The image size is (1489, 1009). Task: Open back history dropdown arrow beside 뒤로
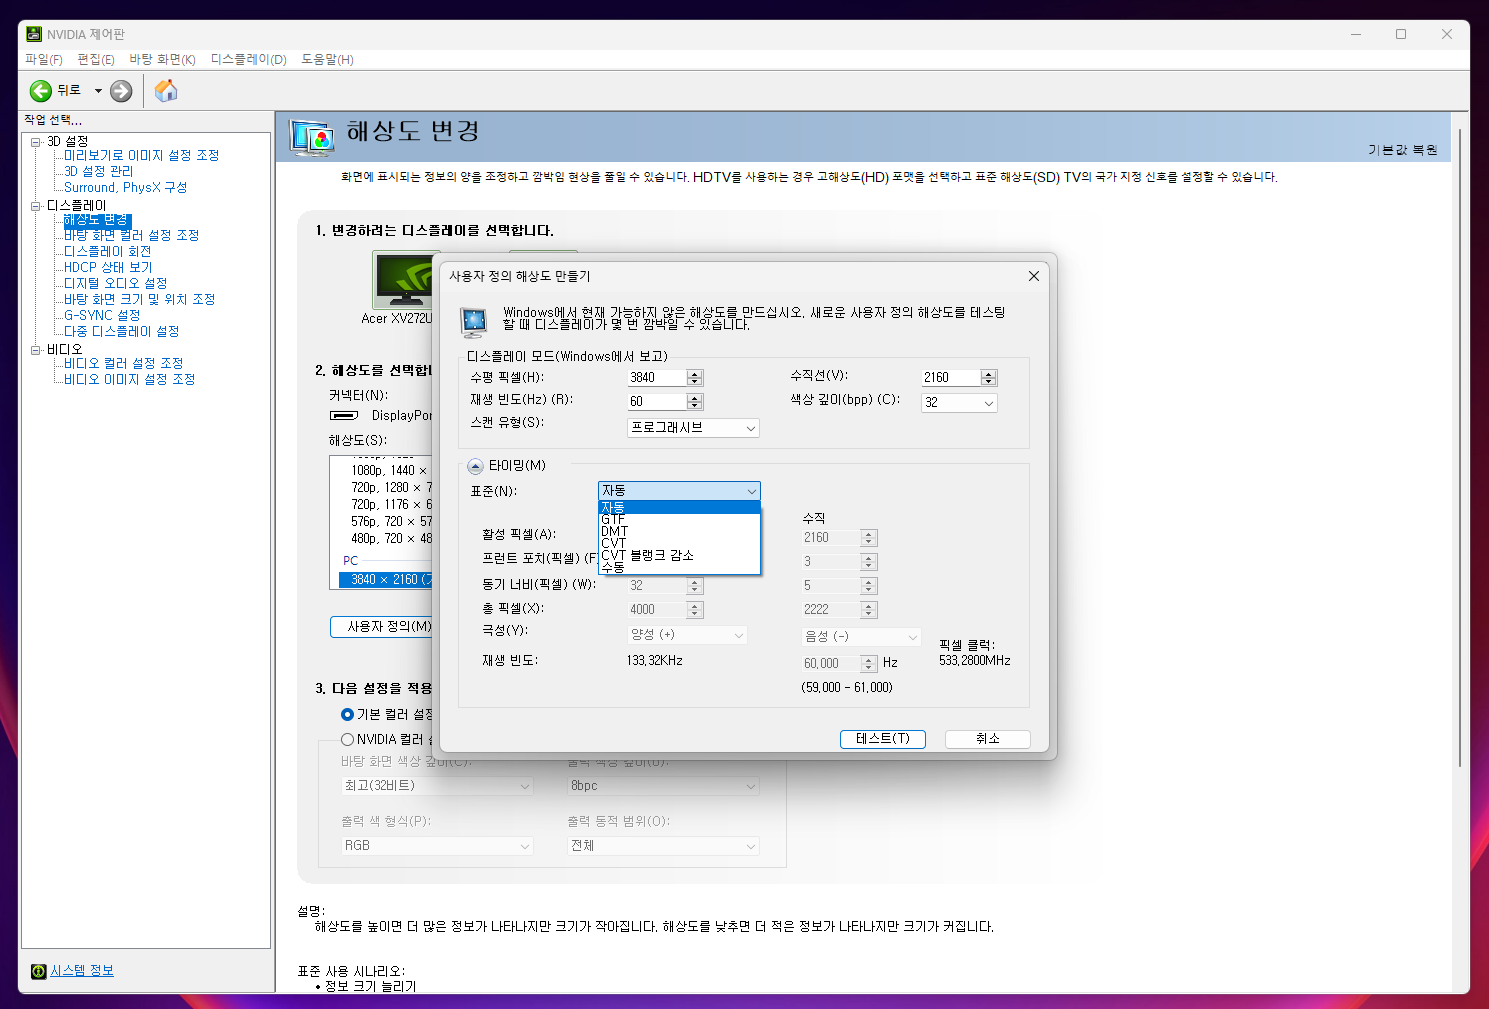tap(98, 91)
